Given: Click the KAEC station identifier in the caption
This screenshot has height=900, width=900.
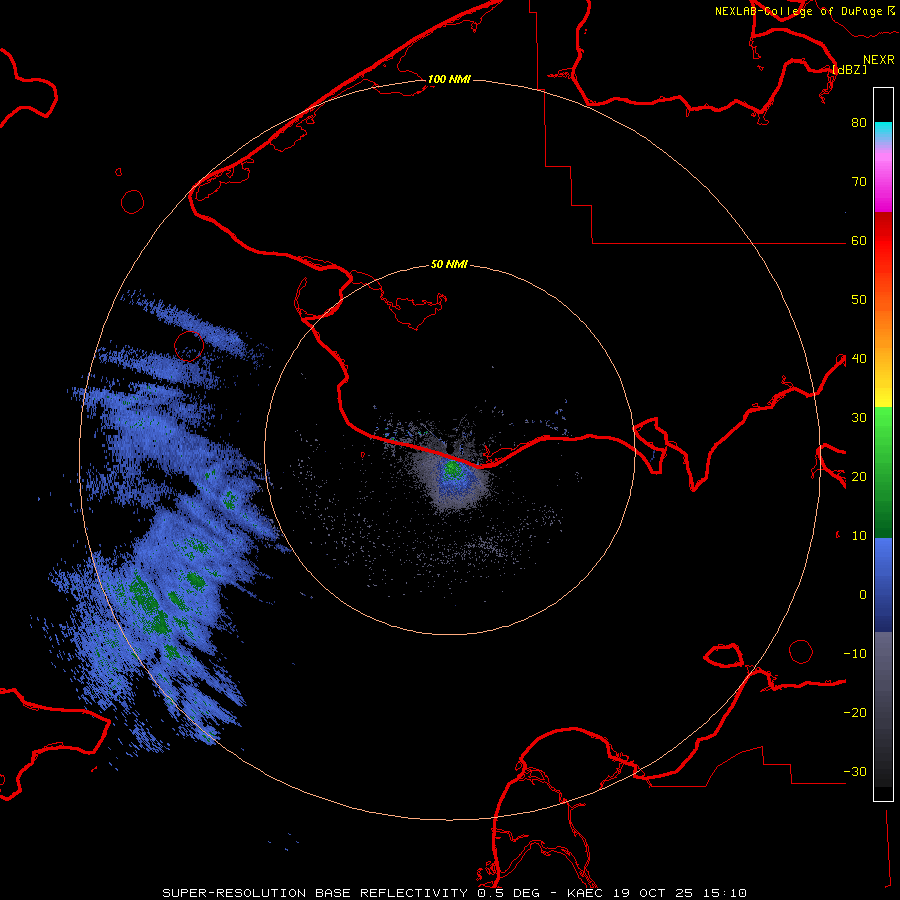Looking at the screenshot, I should (587, 893).
